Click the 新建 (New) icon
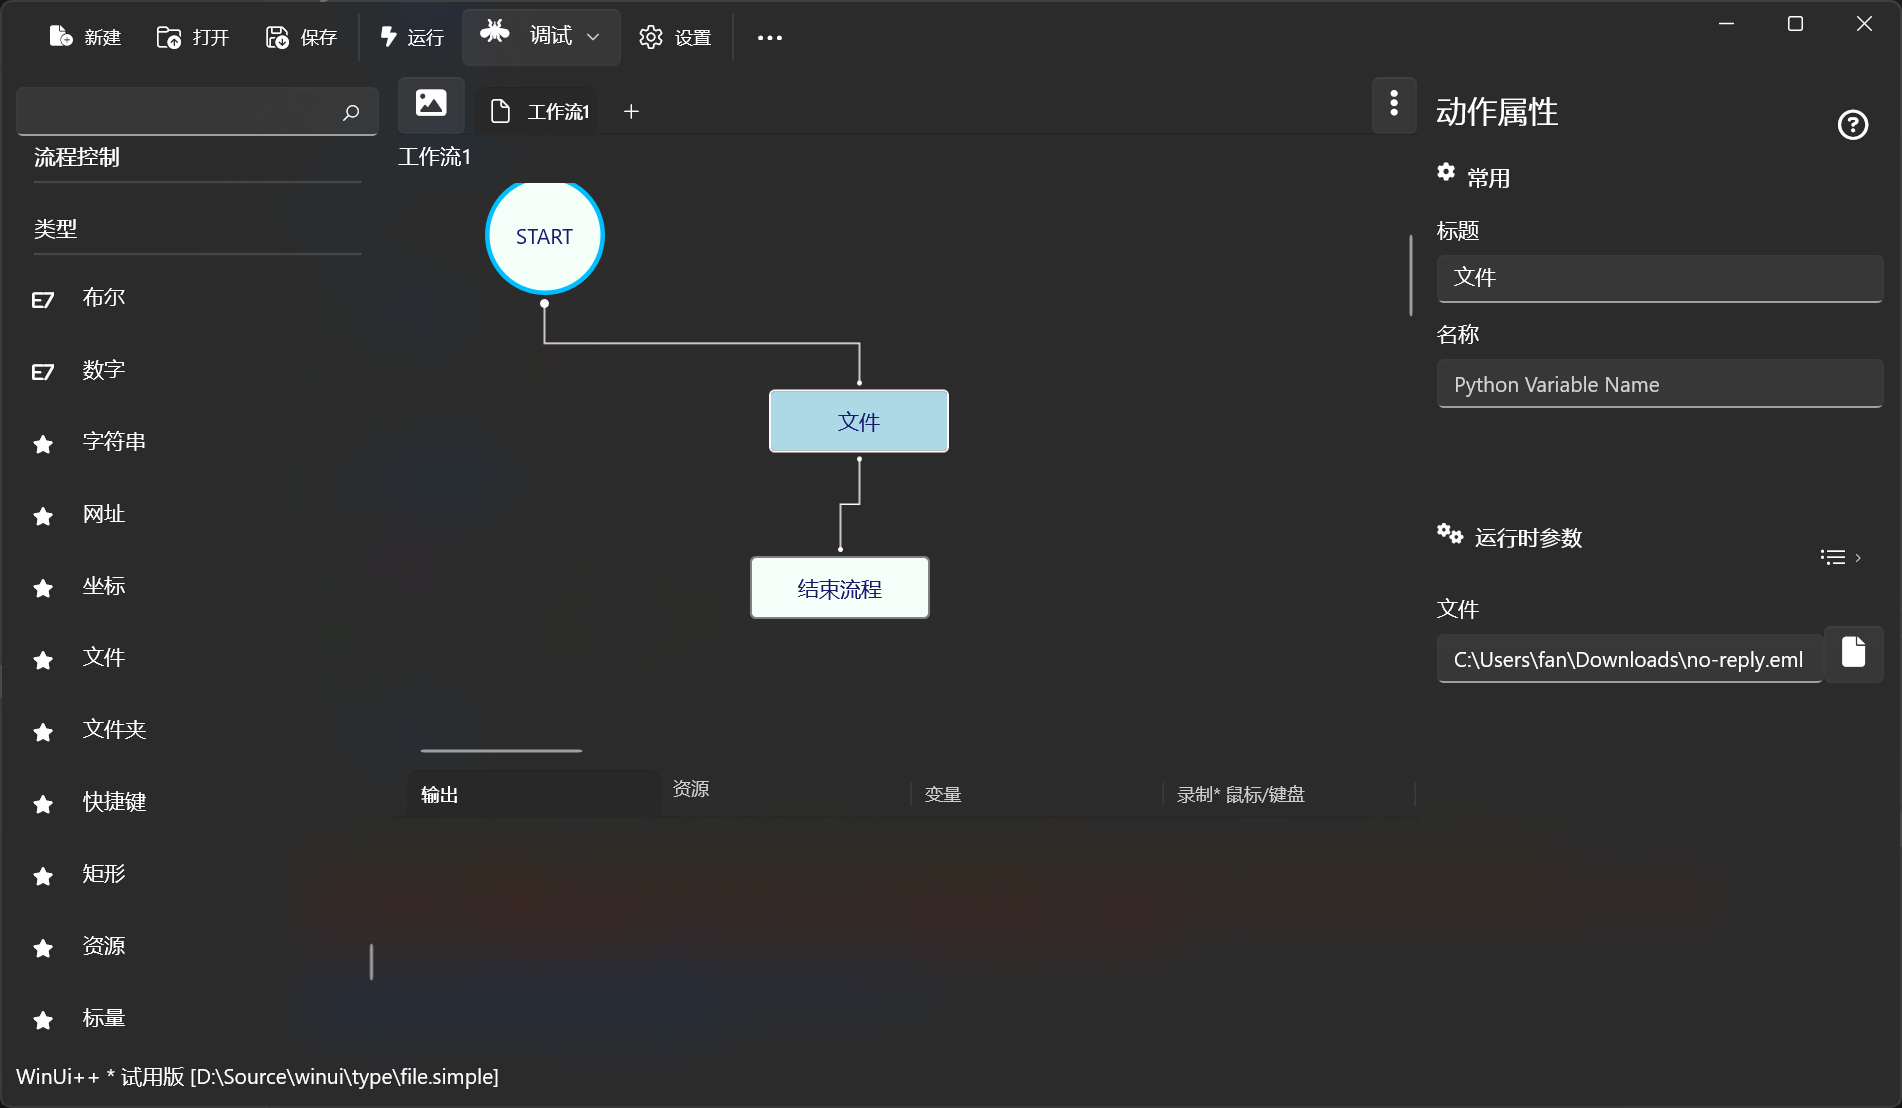Image resolution: width=1902 pixels, height=1108 pixels. tap(60, 36)
